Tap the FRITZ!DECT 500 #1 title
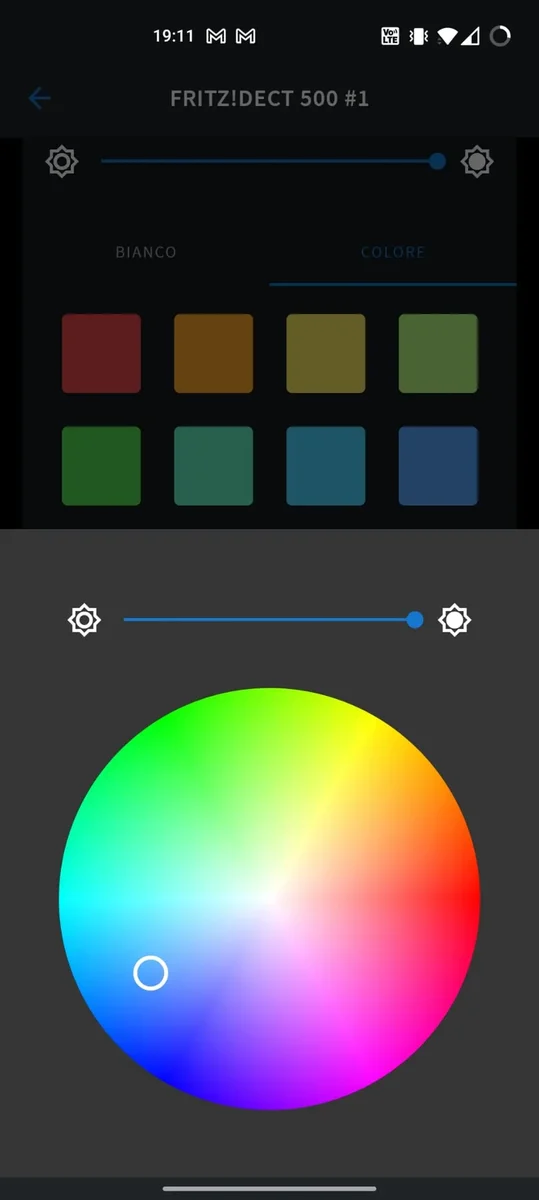This screenshot has height=1200, width=539. [269, 98]
